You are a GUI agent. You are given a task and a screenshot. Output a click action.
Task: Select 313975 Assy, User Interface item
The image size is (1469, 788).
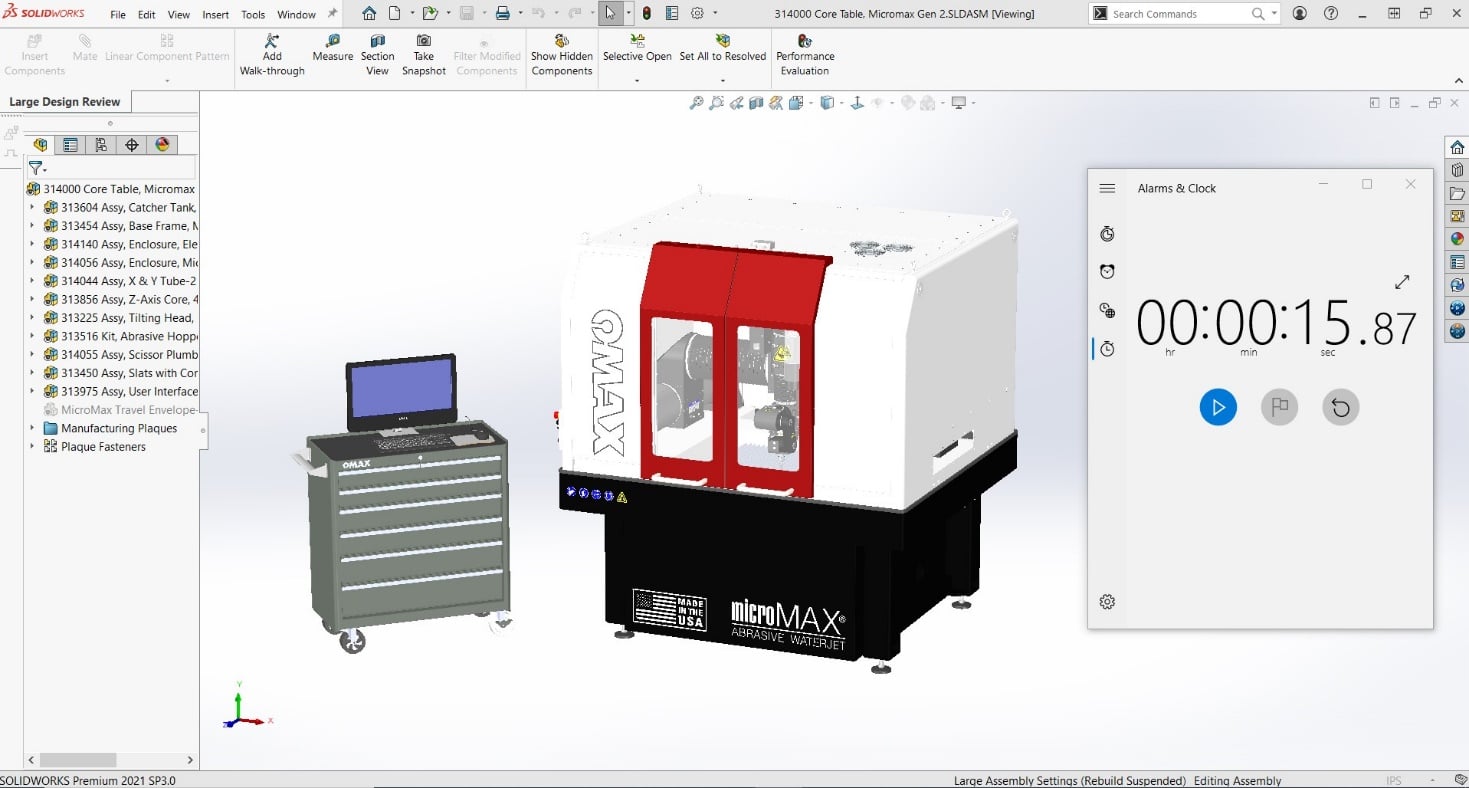coord(120,391)
